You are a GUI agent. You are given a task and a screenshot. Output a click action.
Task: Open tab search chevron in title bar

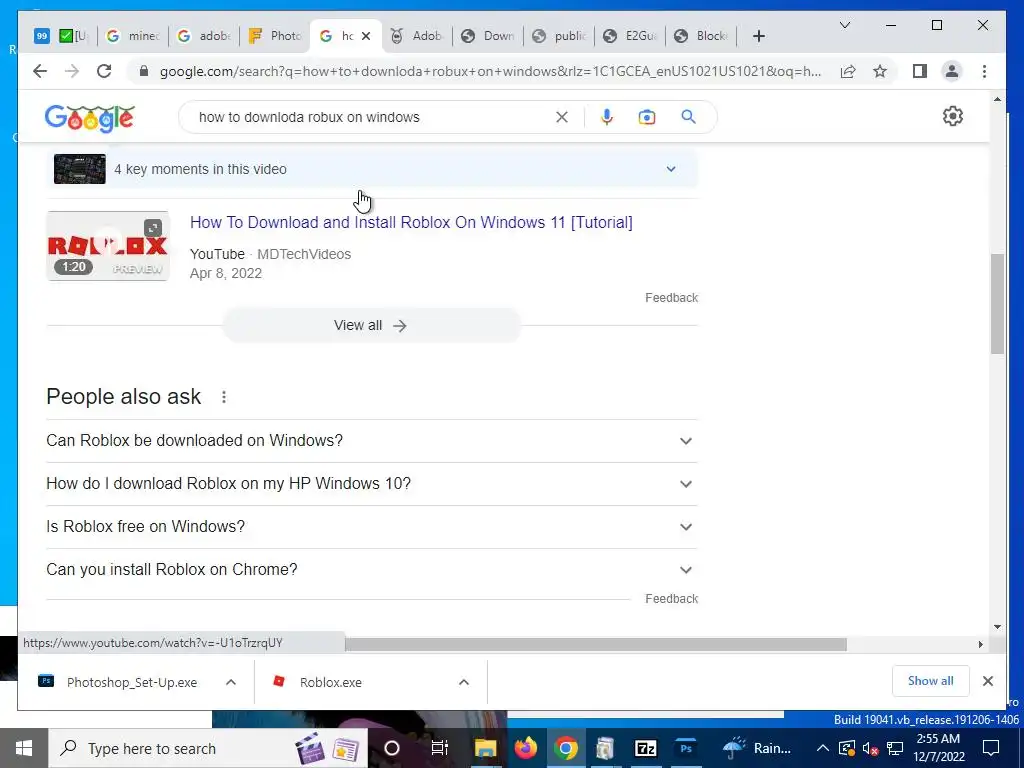[x=844, y=25]
